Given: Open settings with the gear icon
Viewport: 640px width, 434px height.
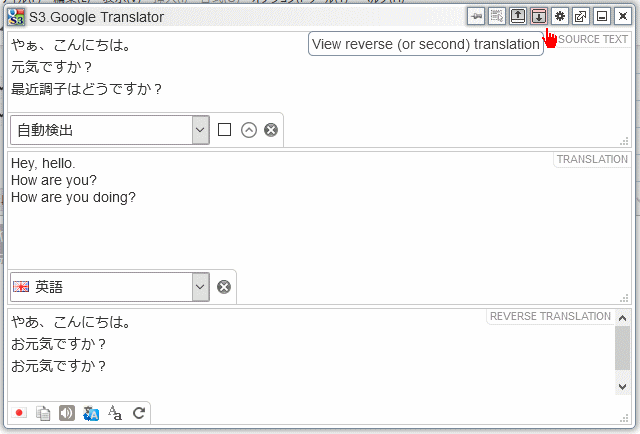Looking at the screenshot, I should tap(560, 16).
